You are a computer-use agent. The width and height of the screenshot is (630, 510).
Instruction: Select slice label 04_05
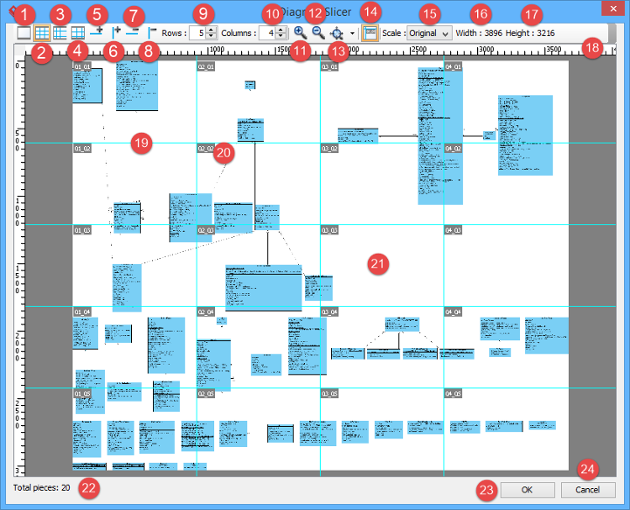click(x=453, y=393)
